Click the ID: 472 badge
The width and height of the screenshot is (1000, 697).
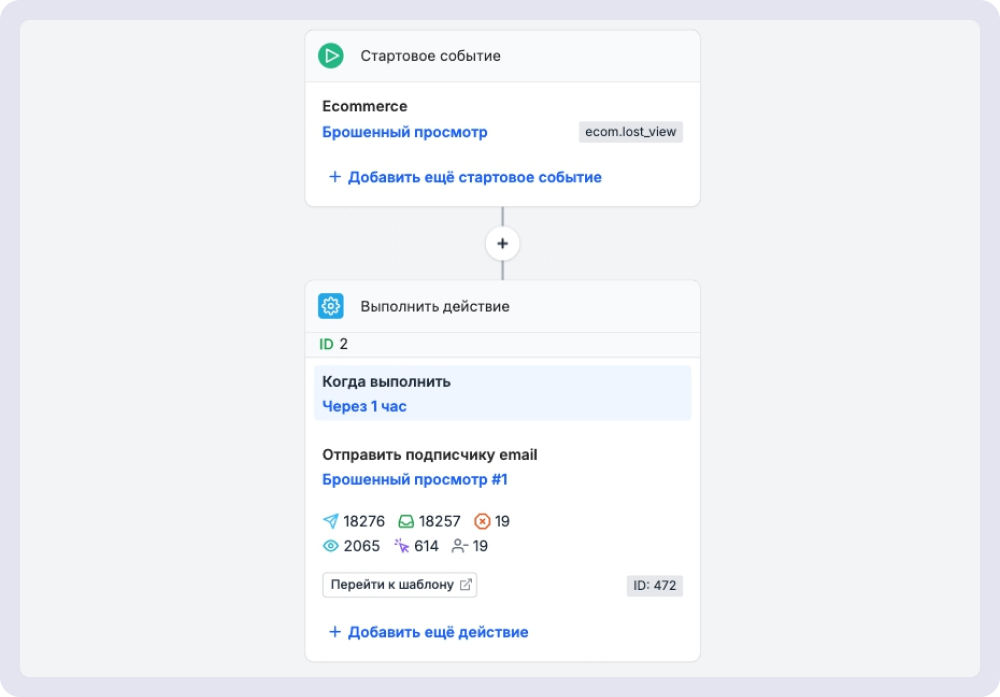point(654,585)
